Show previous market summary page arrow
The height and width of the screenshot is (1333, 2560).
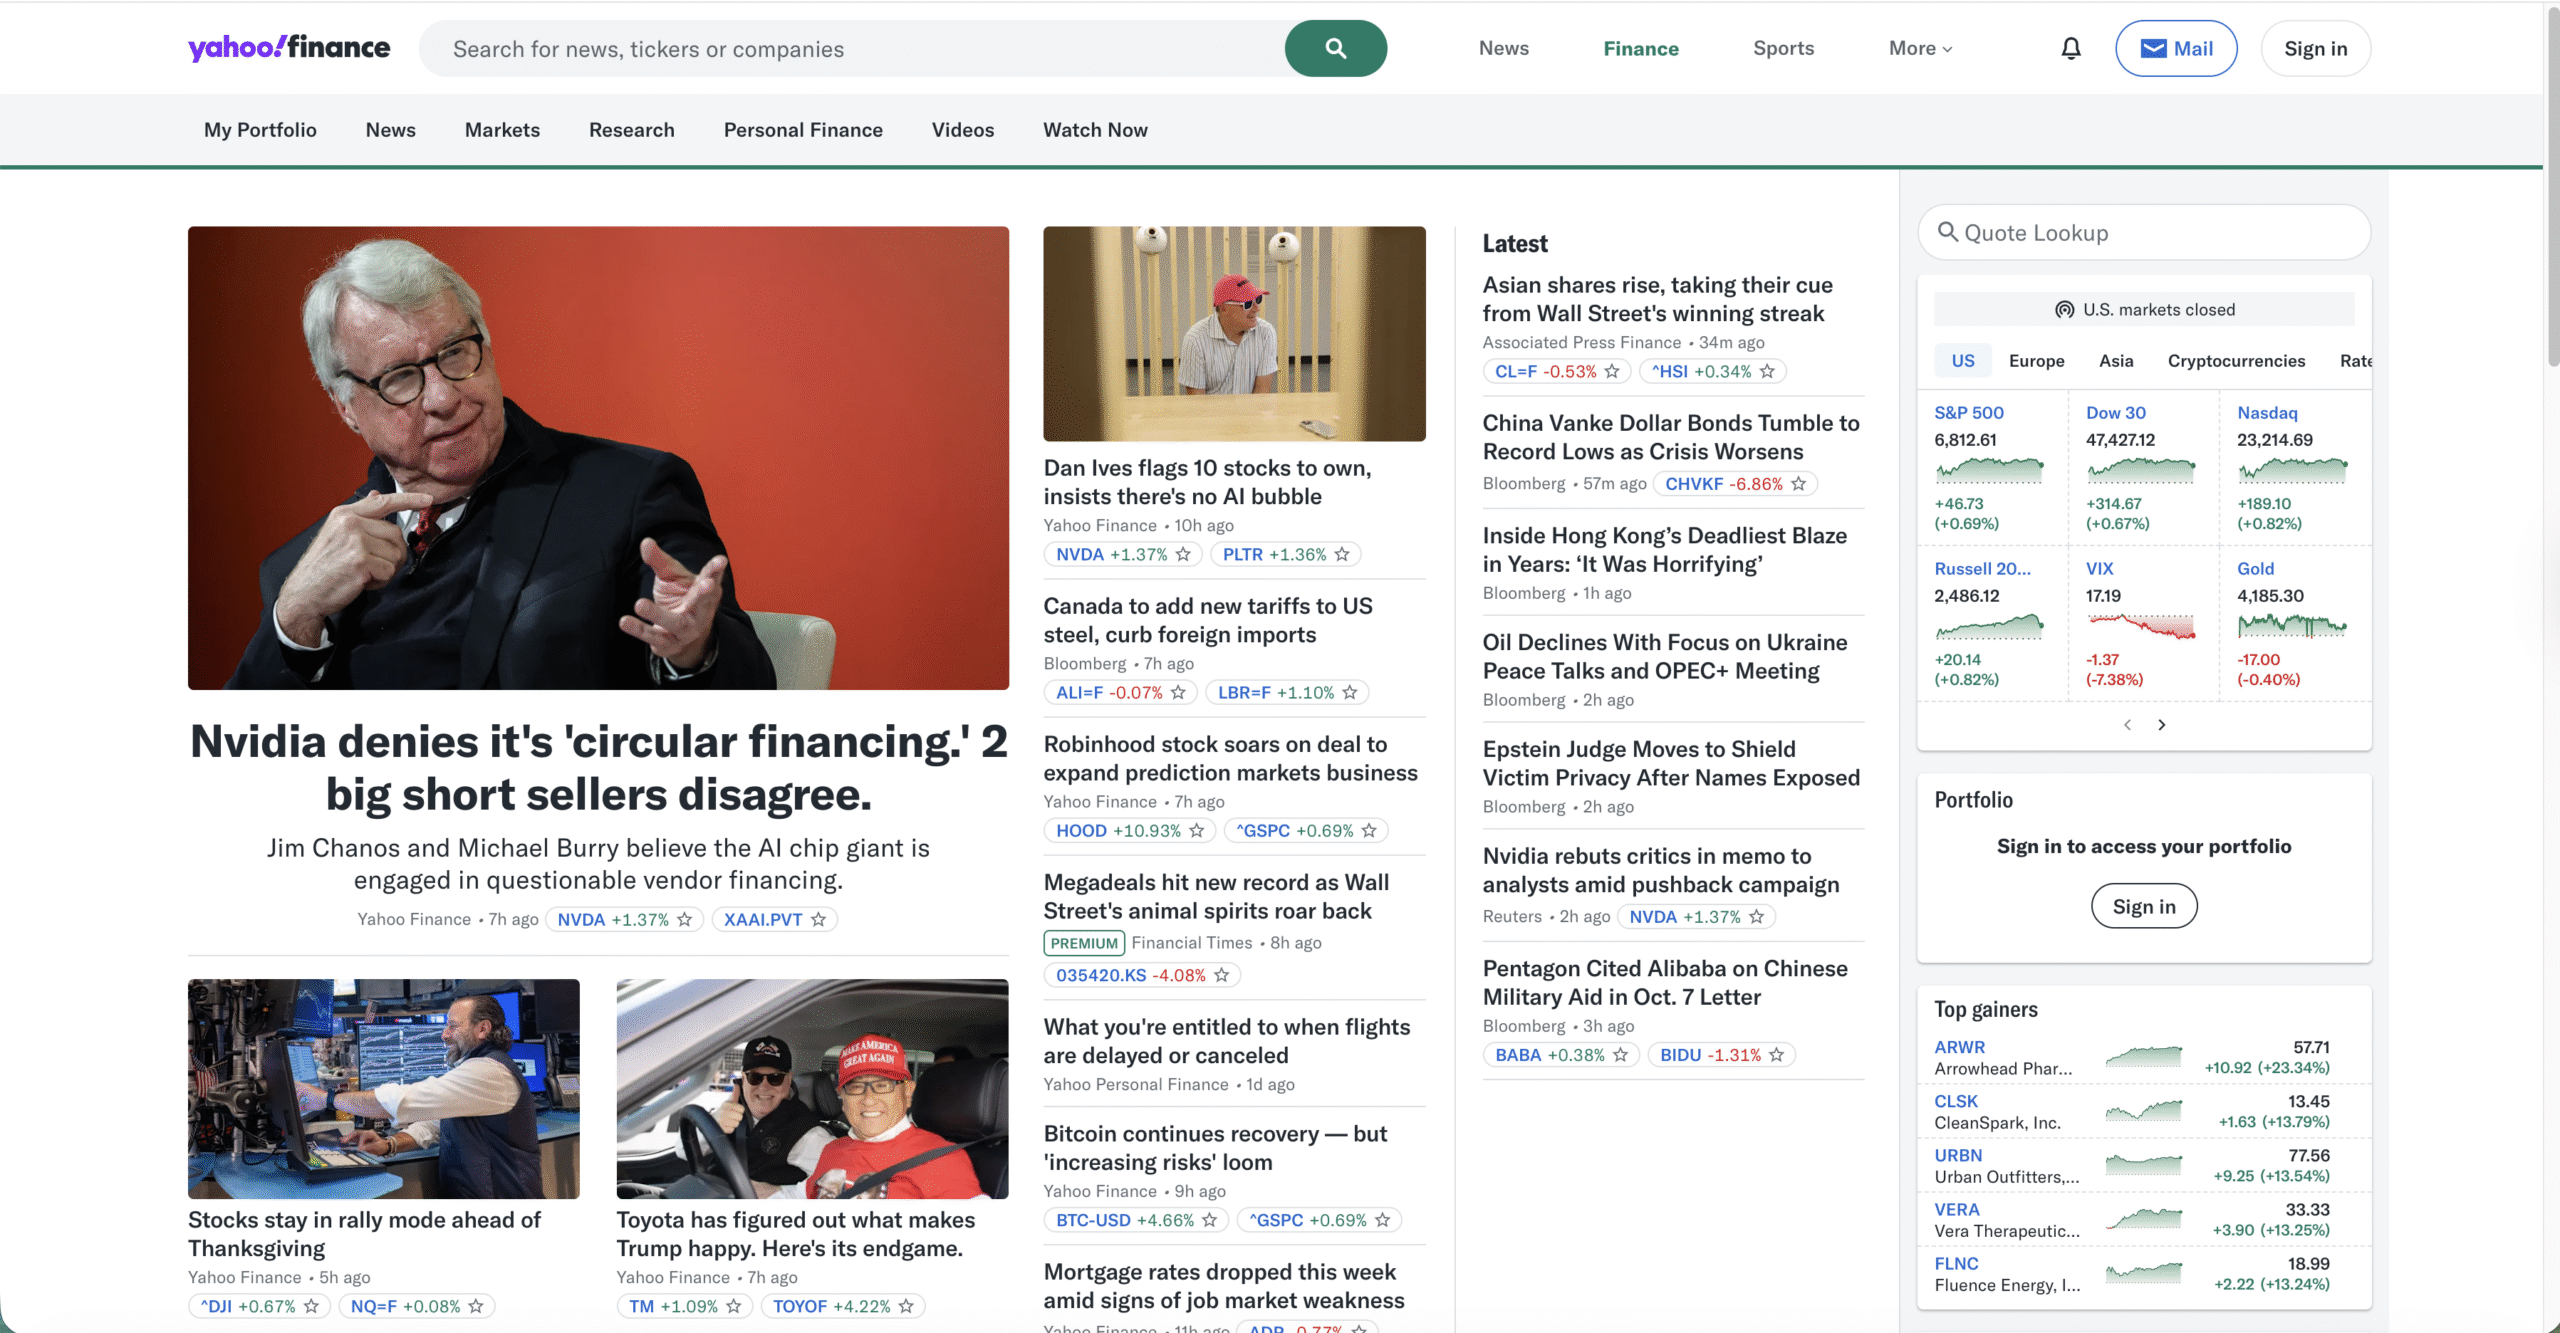[x=2127, y=724]
